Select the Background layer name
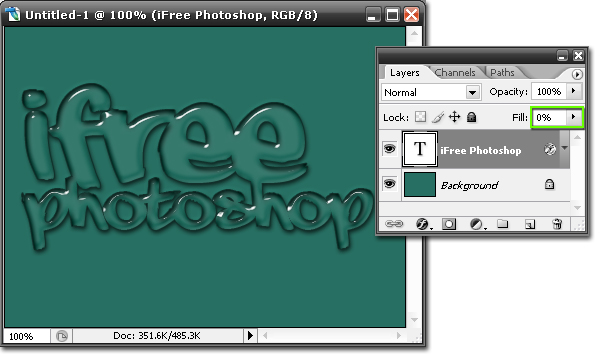The width and height of the screenshot is (600, 362). coord(470,185)
